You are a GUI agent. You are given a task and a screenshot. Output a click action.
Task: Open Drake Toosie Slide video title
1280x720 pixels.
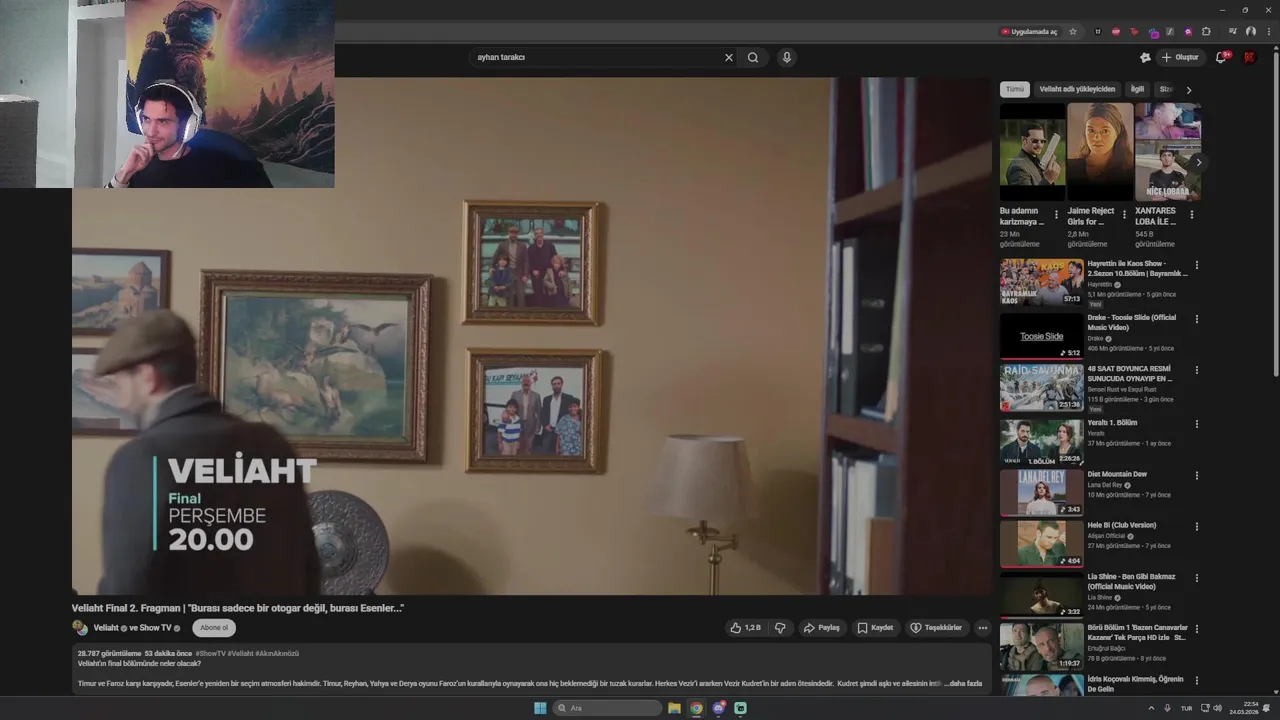pyautogui.click(x=1131, y=322)
